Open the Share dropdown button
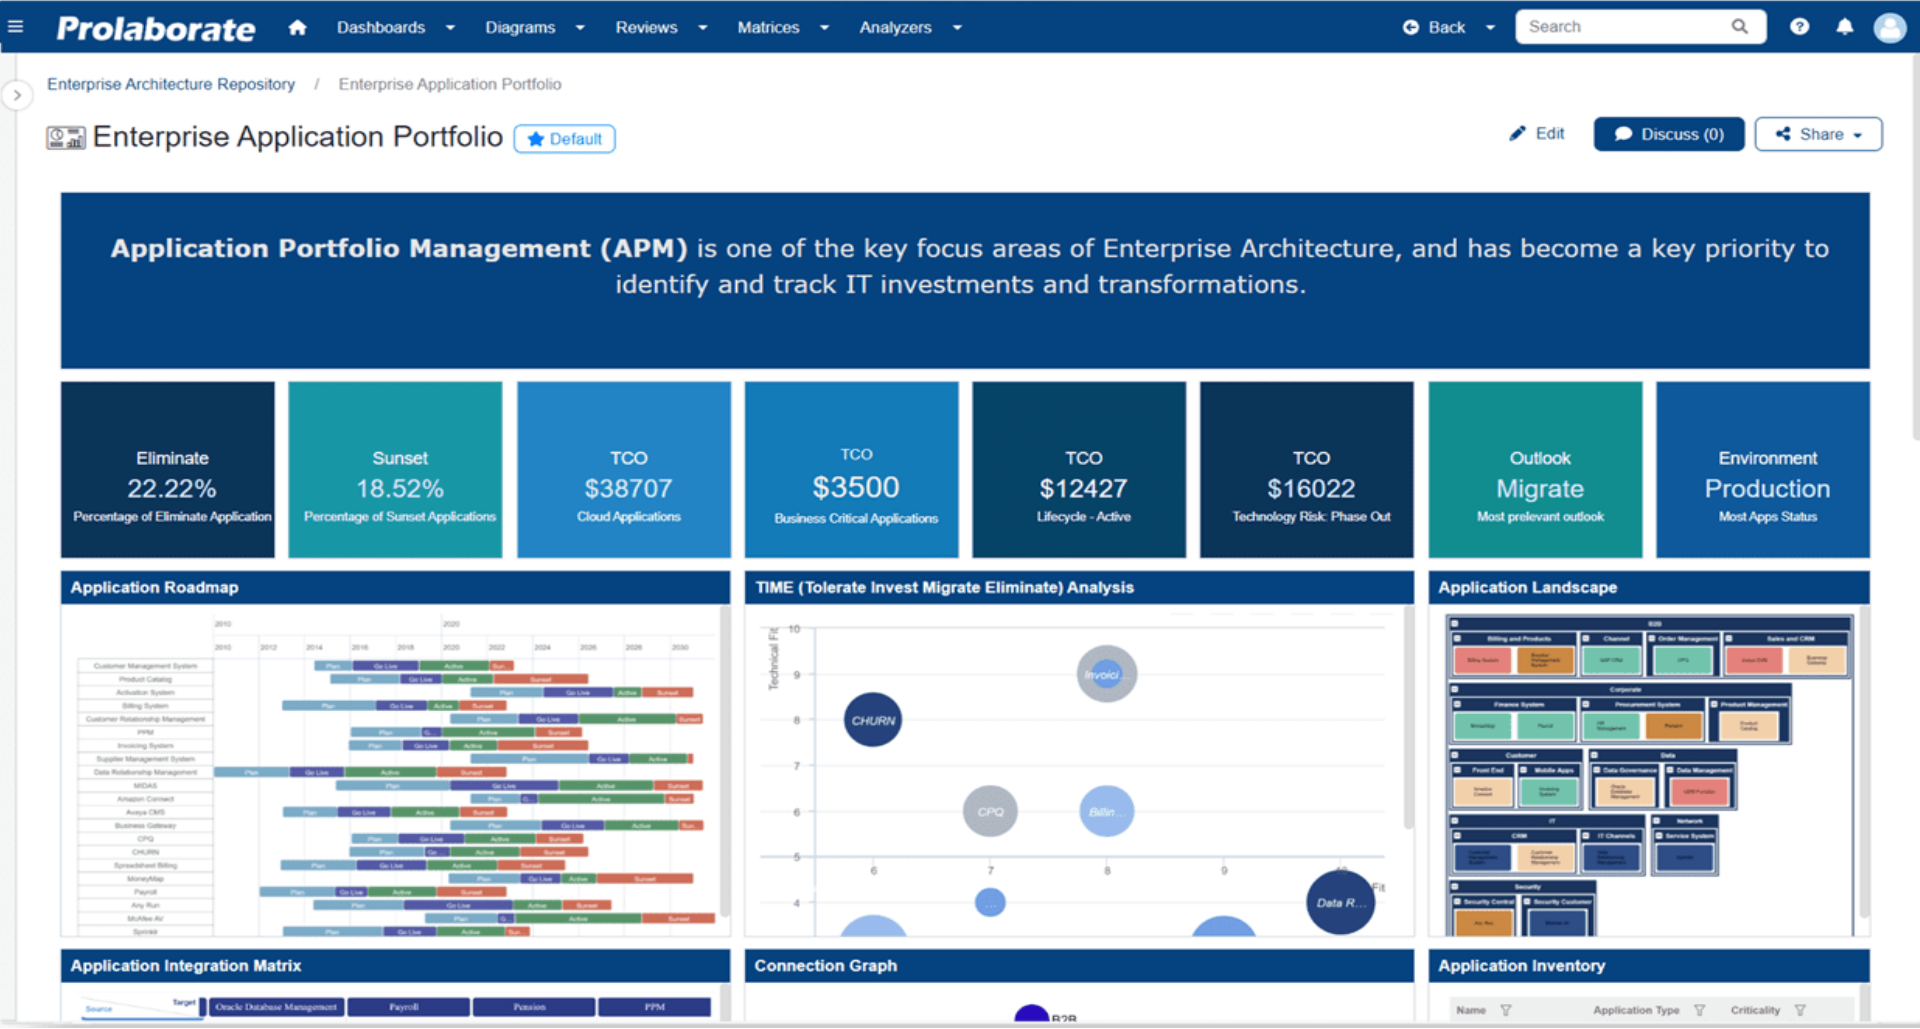 tap(1818, 134)
